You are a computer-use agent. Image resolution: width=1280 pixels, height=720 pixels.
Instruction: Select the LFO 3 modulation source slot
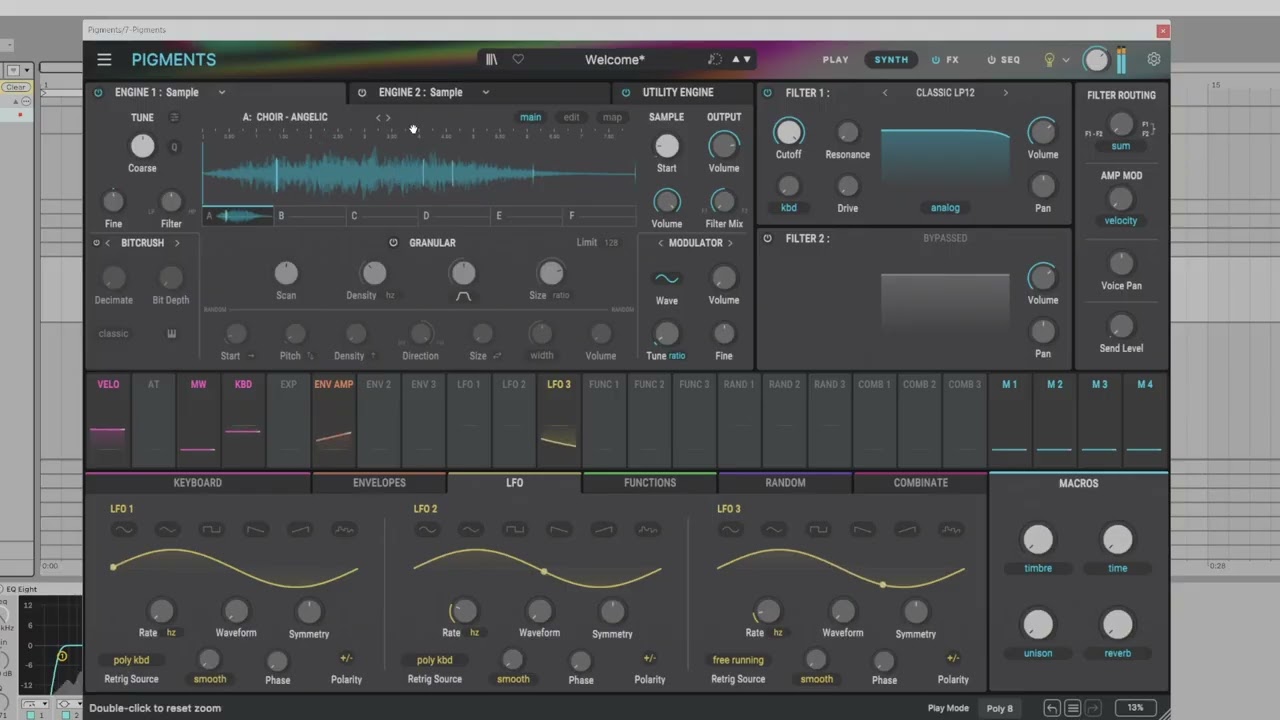tap(559, 421)
